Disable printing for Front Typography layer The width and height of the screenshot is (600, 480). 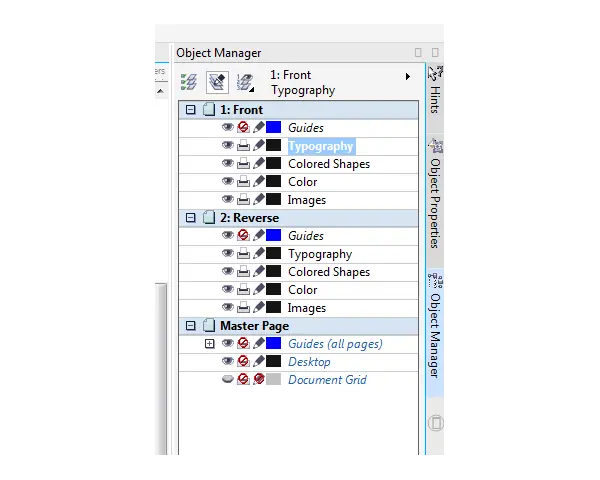243,145
